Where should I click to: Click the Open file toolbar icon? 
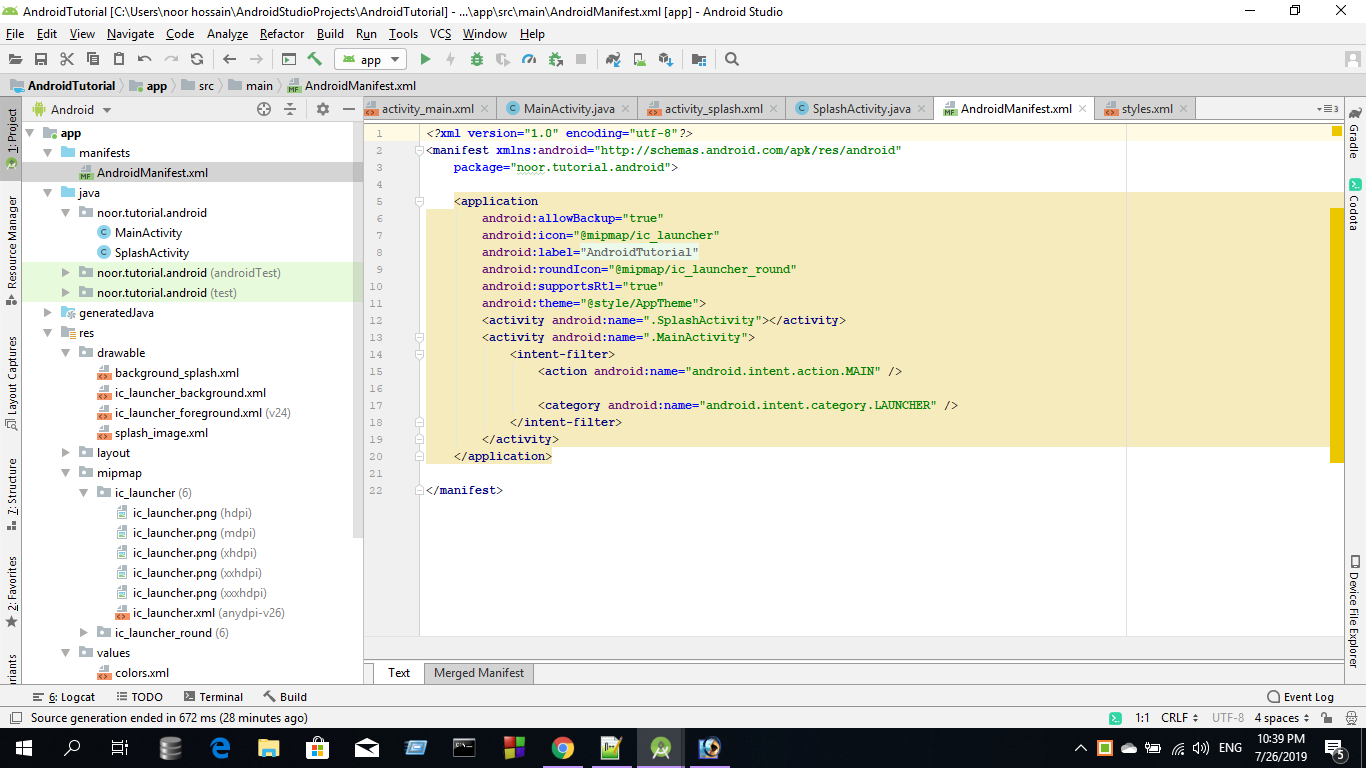pyautogui.click(x=16, y=59)
